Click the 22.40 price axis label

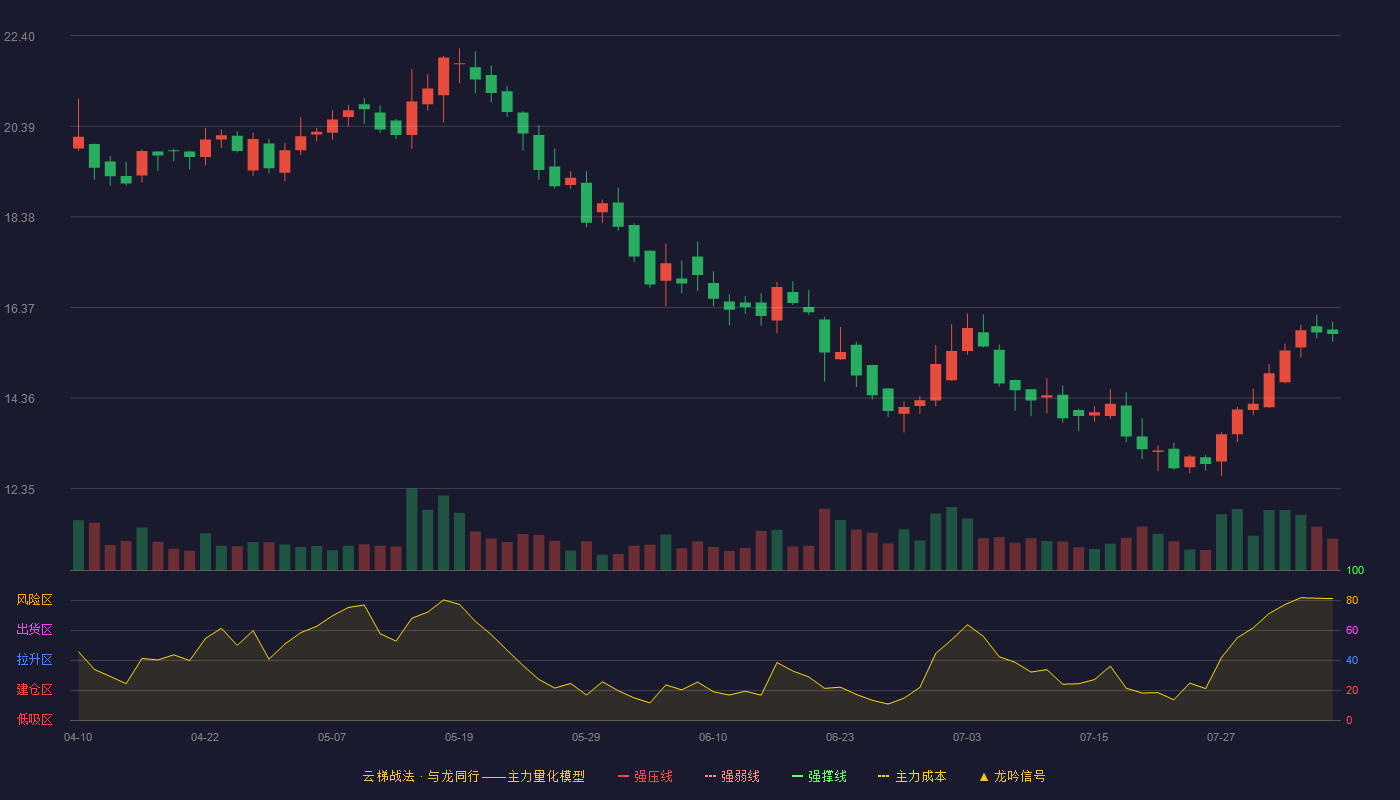(x=19, y=37)
